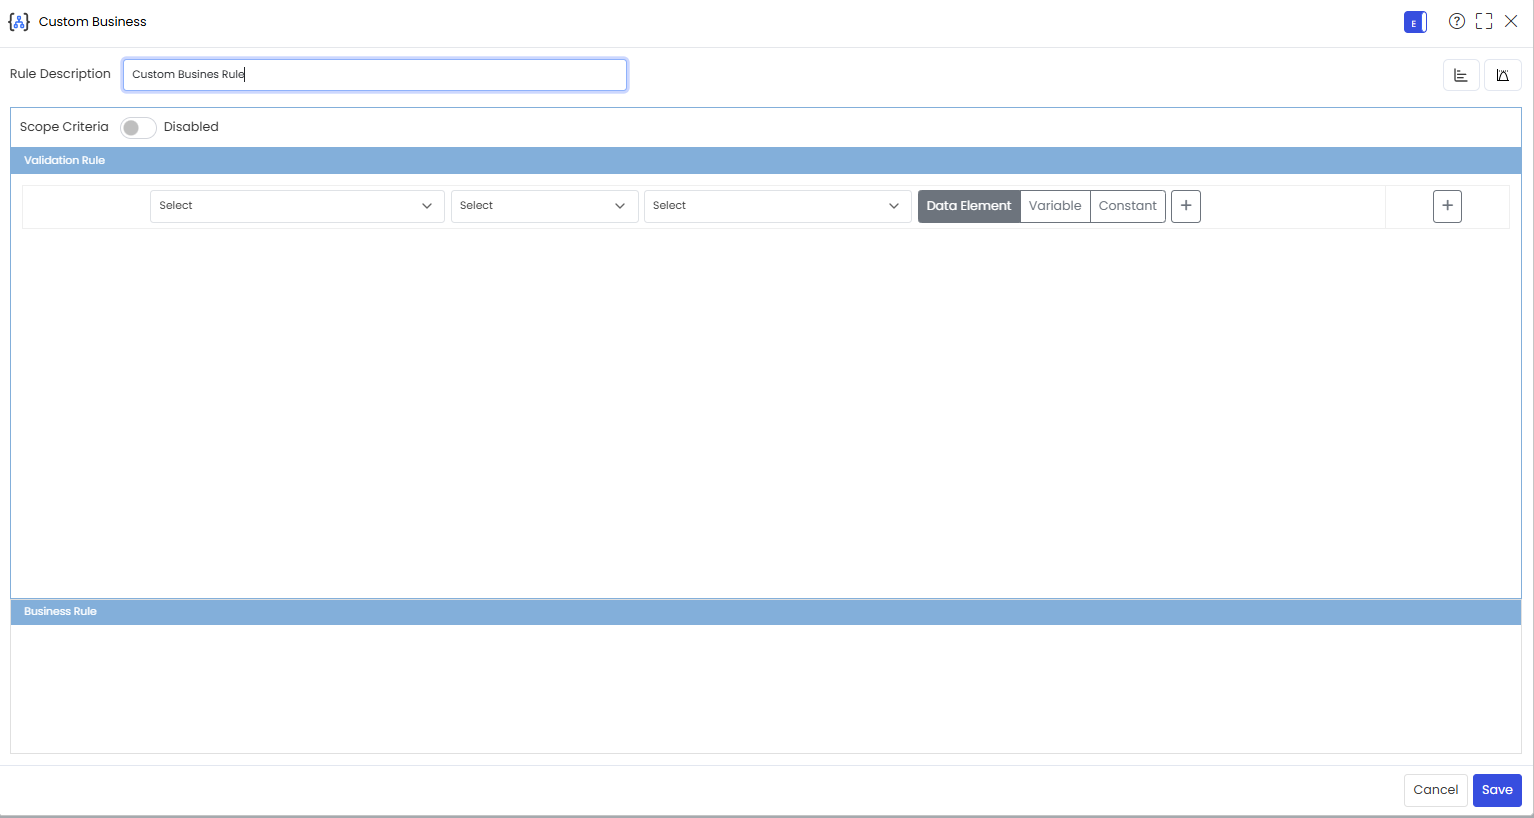
Task: Choose the Data Element option
Action: point(969,206)
